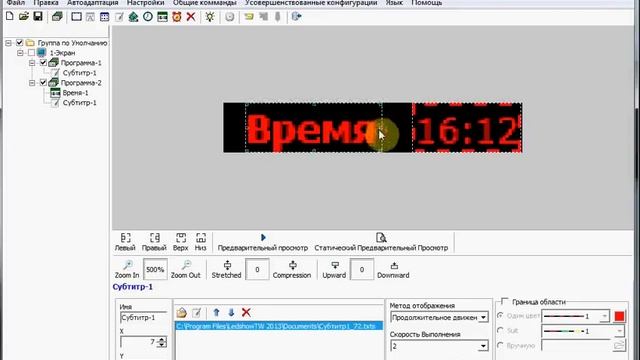Screen dimensions: 640x360
Task: Select Субтитр-1 under Програма-1
Action: coord(80,73)
